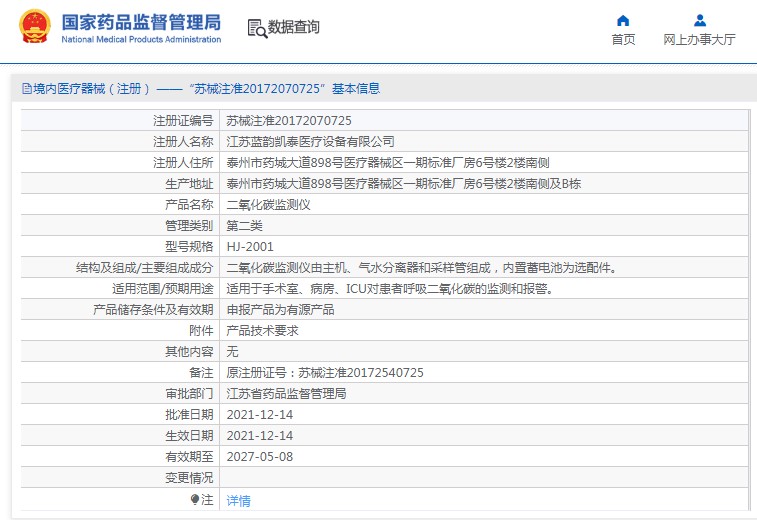
Task: Click the 附件 row label
Action: coord(201,331)
